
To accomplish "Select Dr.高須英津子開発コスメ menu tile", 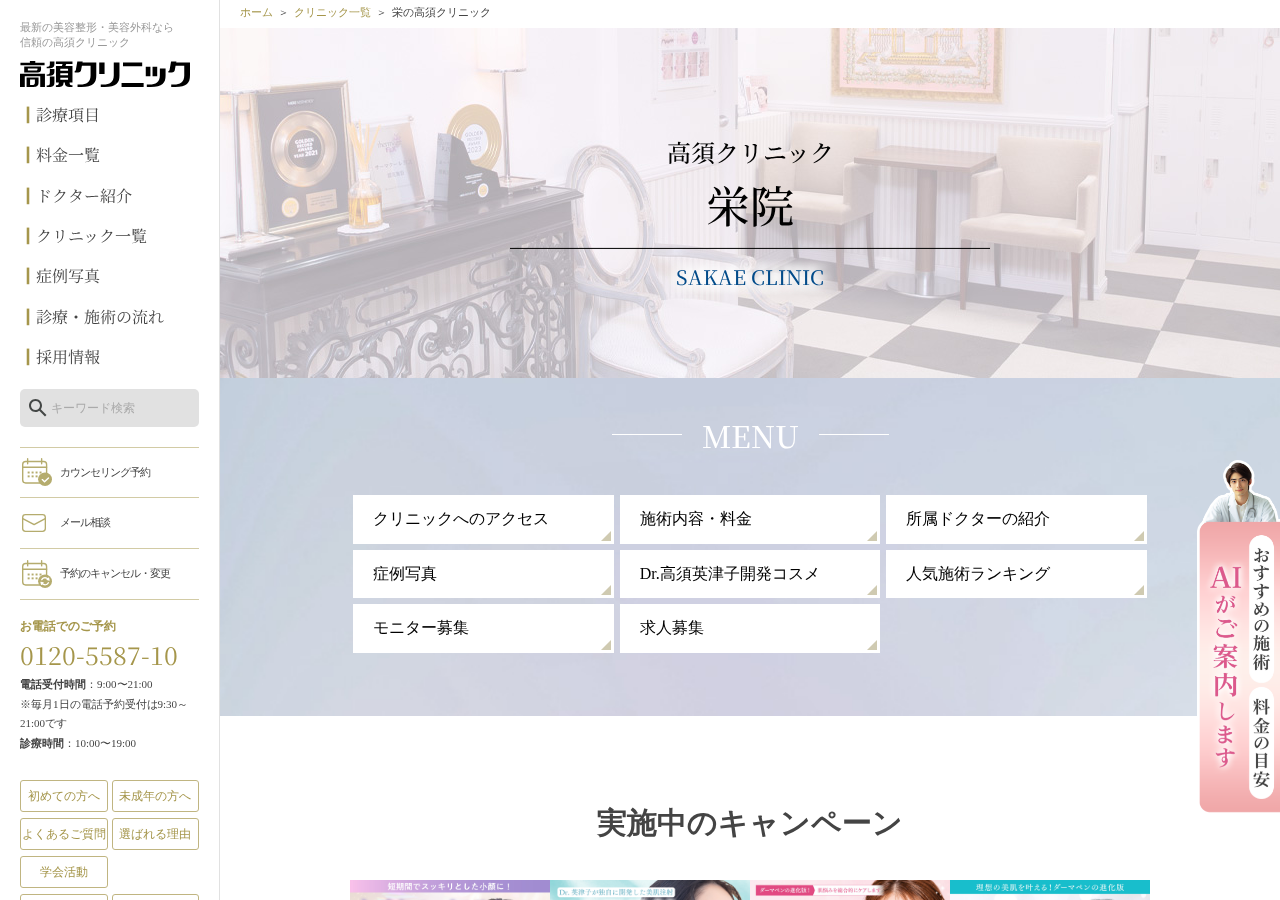I will tap(750, 574).
